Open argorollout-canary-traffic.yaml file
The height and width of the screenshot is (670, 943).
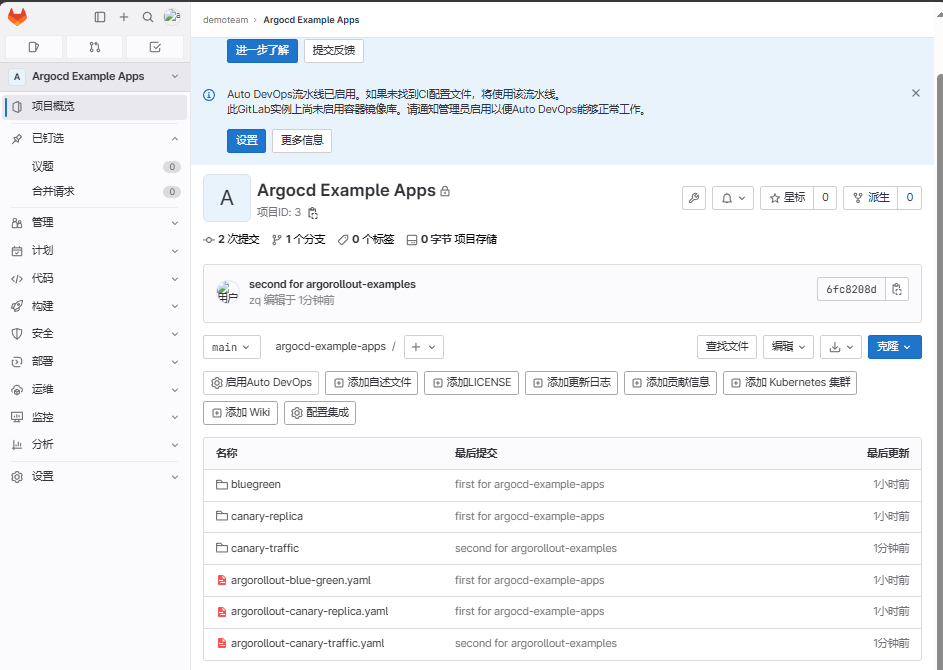(307, 643)
